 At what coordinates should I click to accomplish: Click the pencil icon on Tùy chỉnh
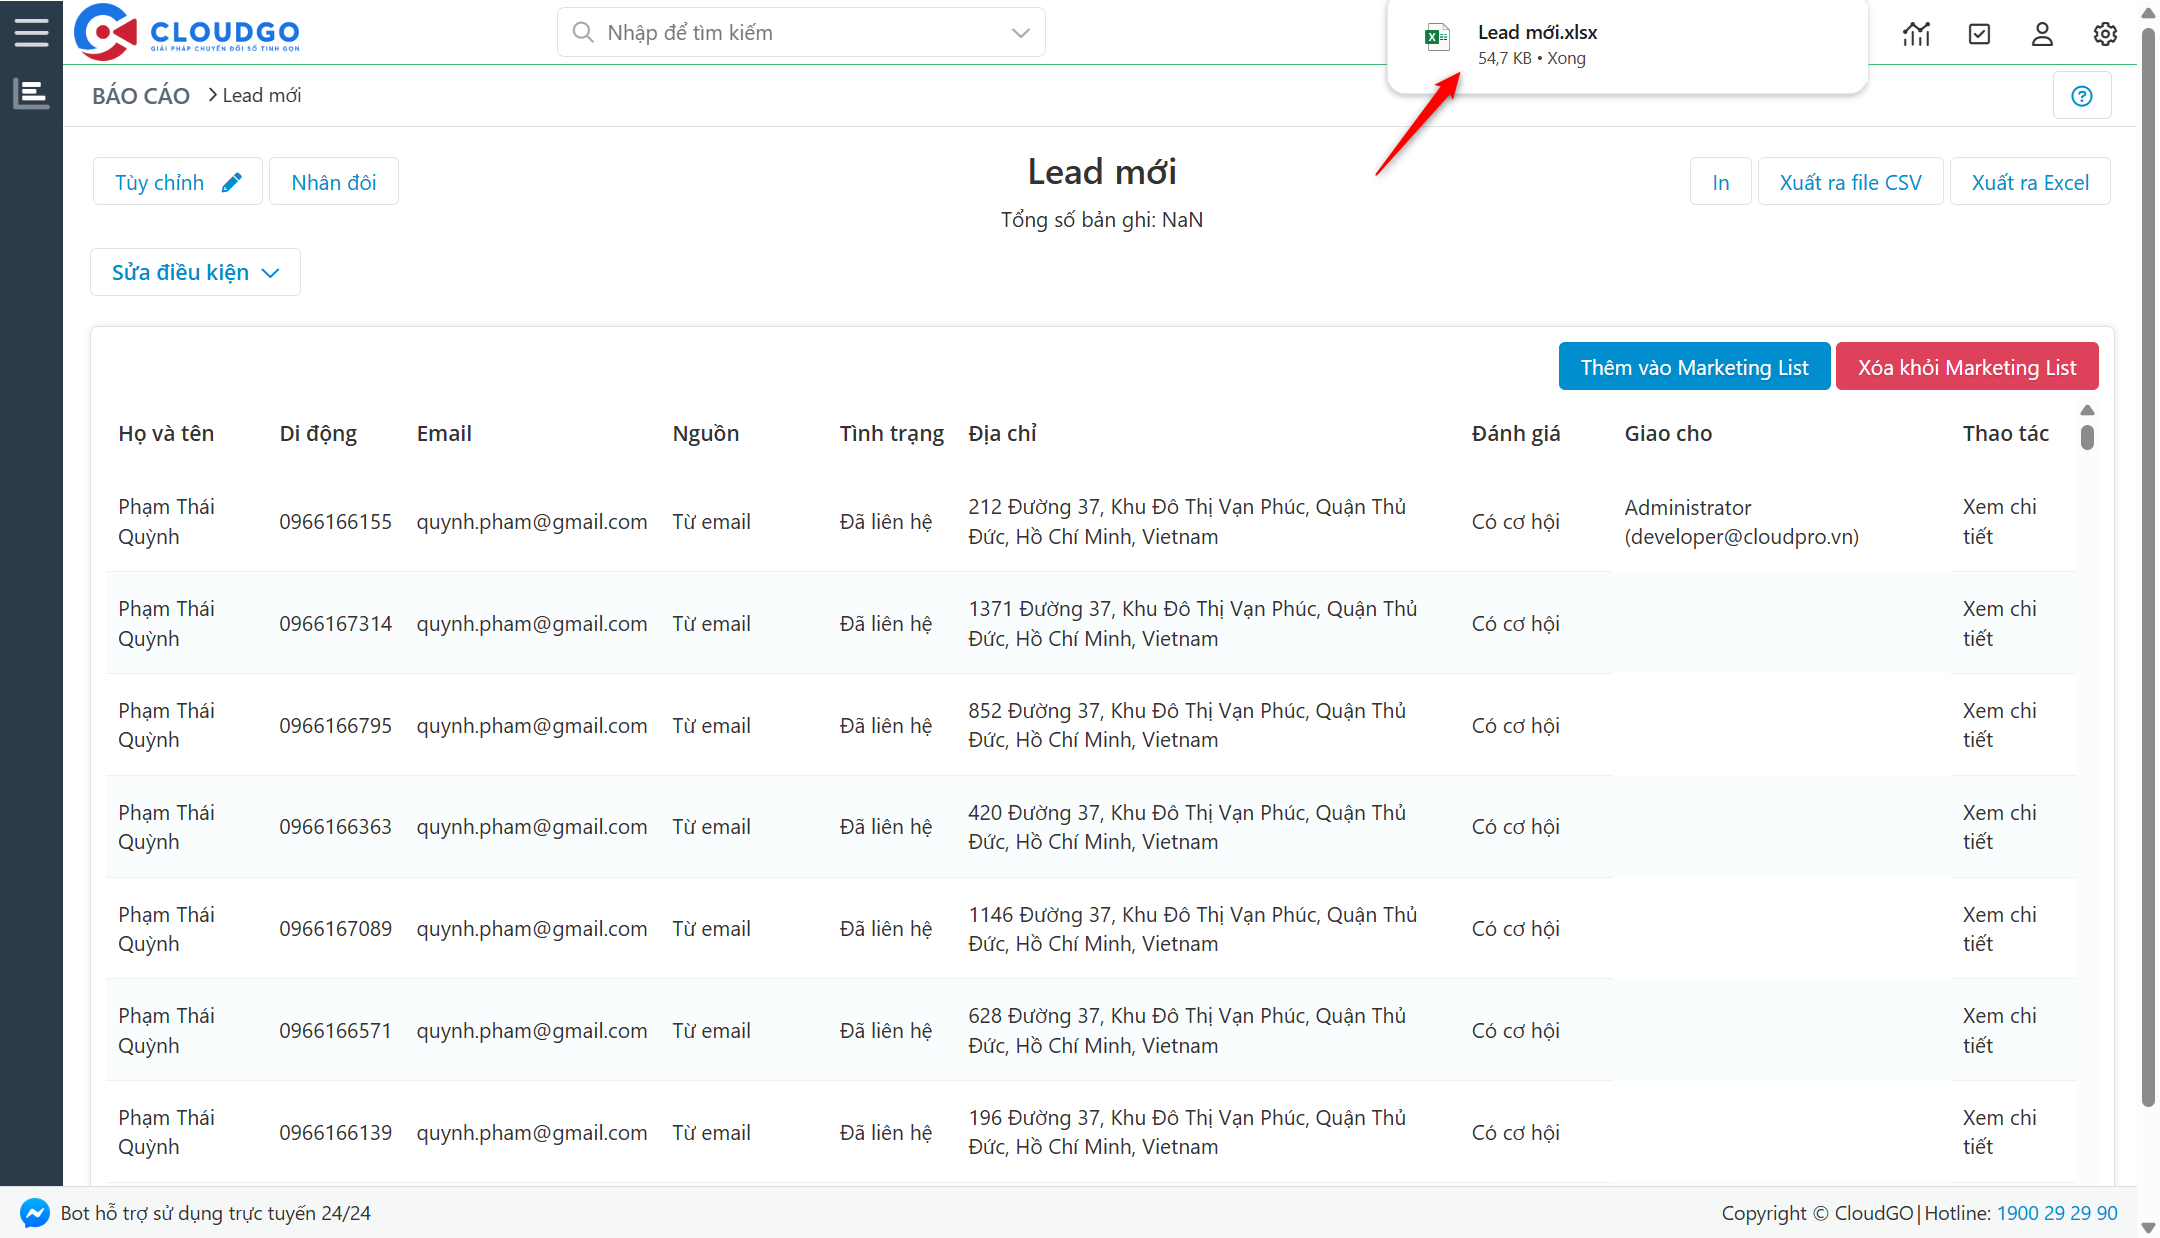click(232, 181)
